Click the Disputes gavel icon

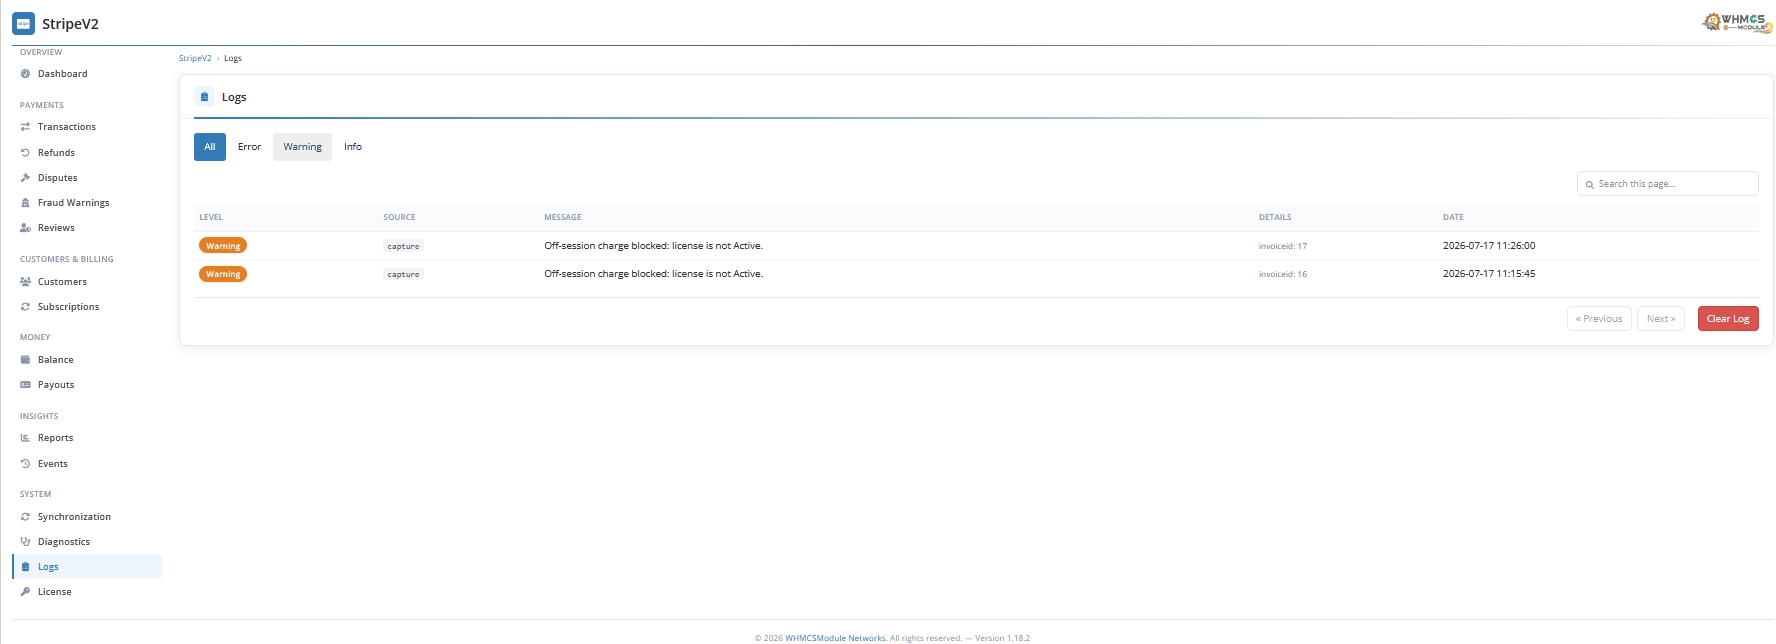click(x=25, y=178)
